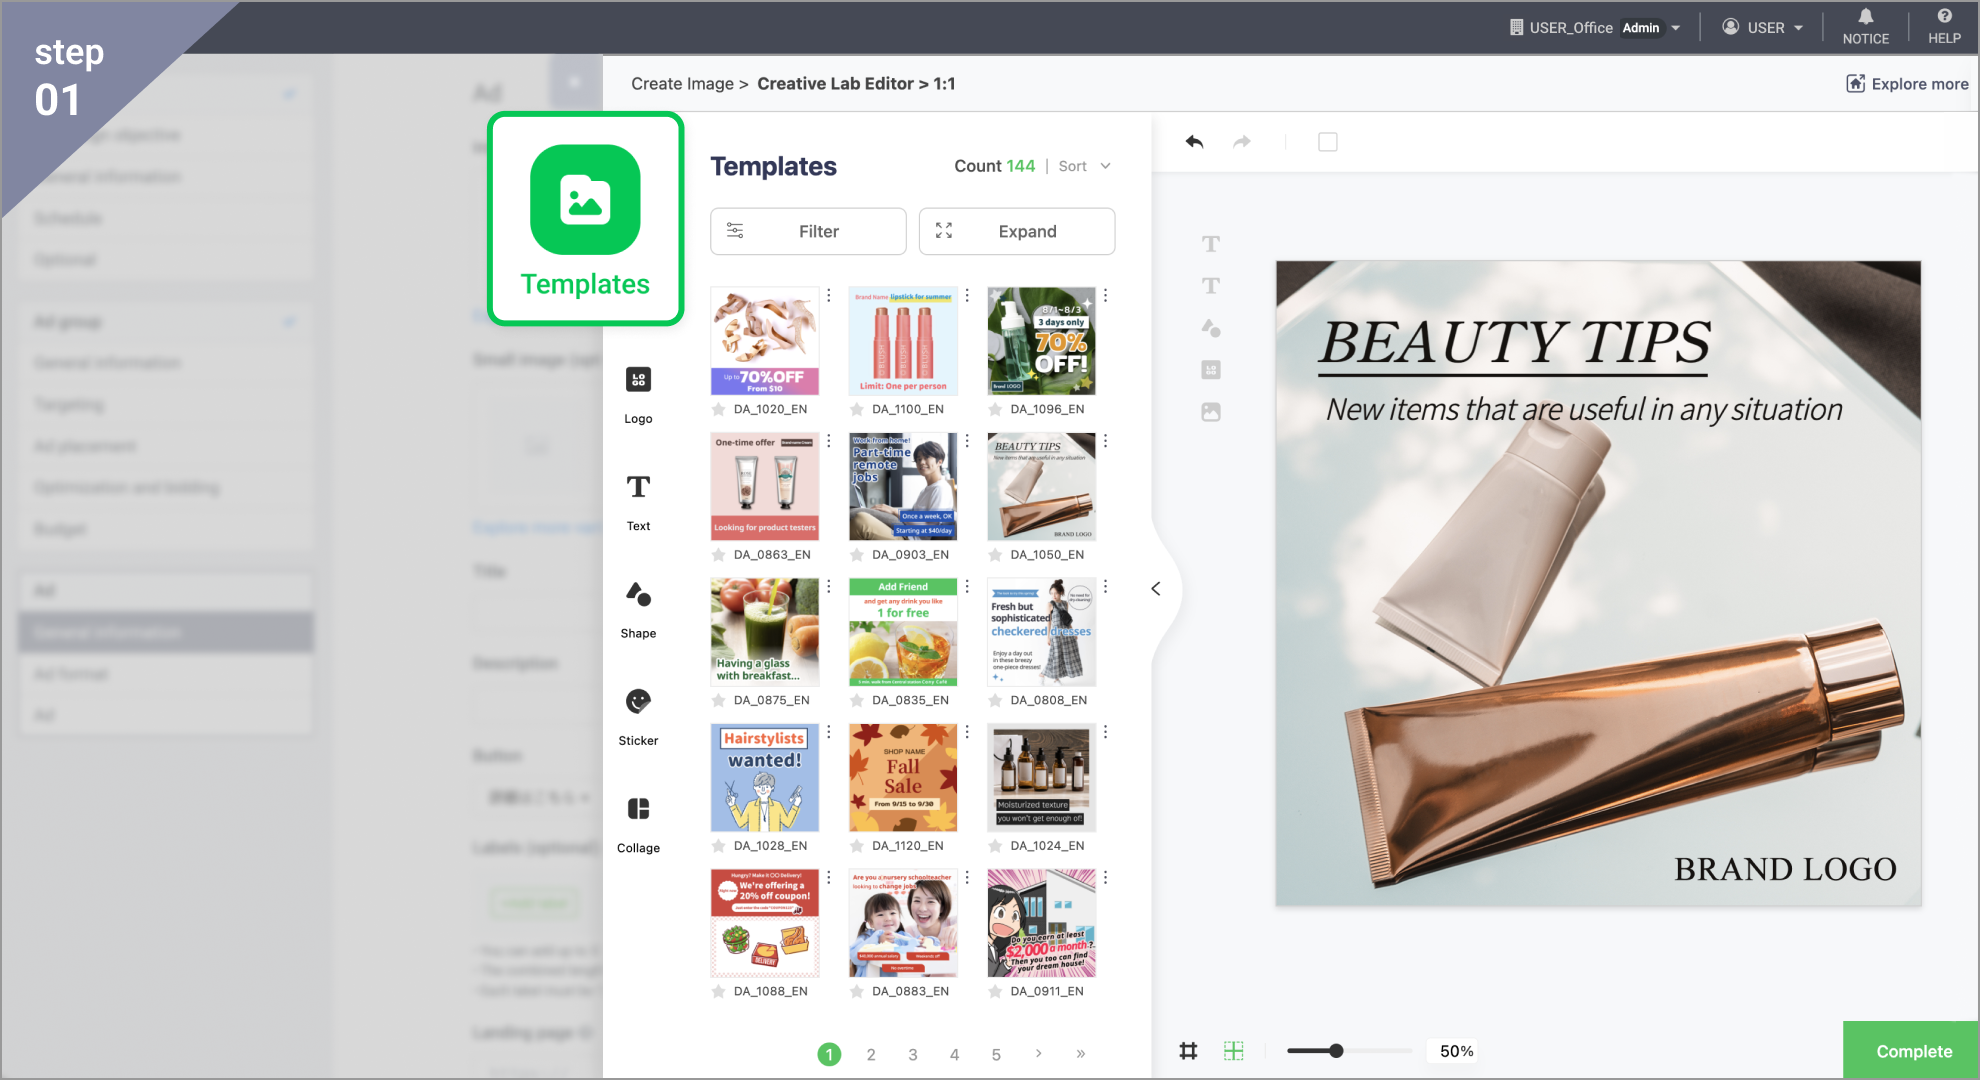This screenshot has height=1080, width=1980.
Task: Click the Filter button
Action: pyautogui.click(x=808, y=231)
